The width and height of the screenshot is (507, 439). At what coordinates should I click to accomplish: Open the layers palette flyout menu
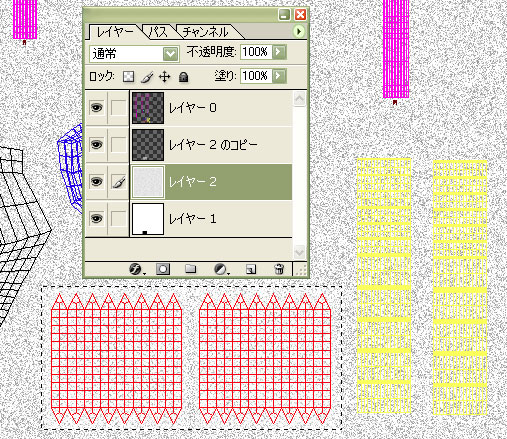299,32
